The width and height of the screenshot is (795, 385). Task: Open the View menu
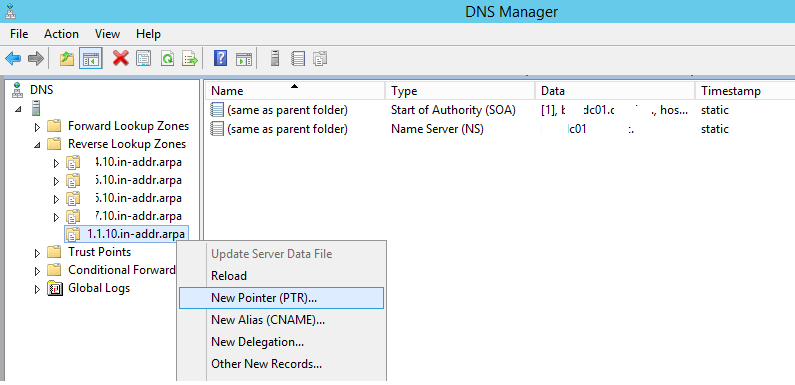(x=107, y=34)
